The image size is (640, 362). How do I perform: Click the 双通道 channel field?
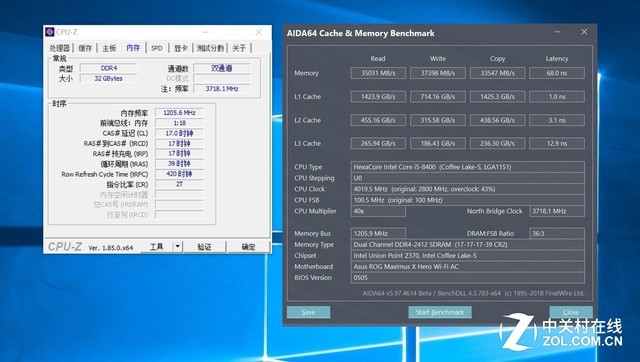click(x=222, y=68)
